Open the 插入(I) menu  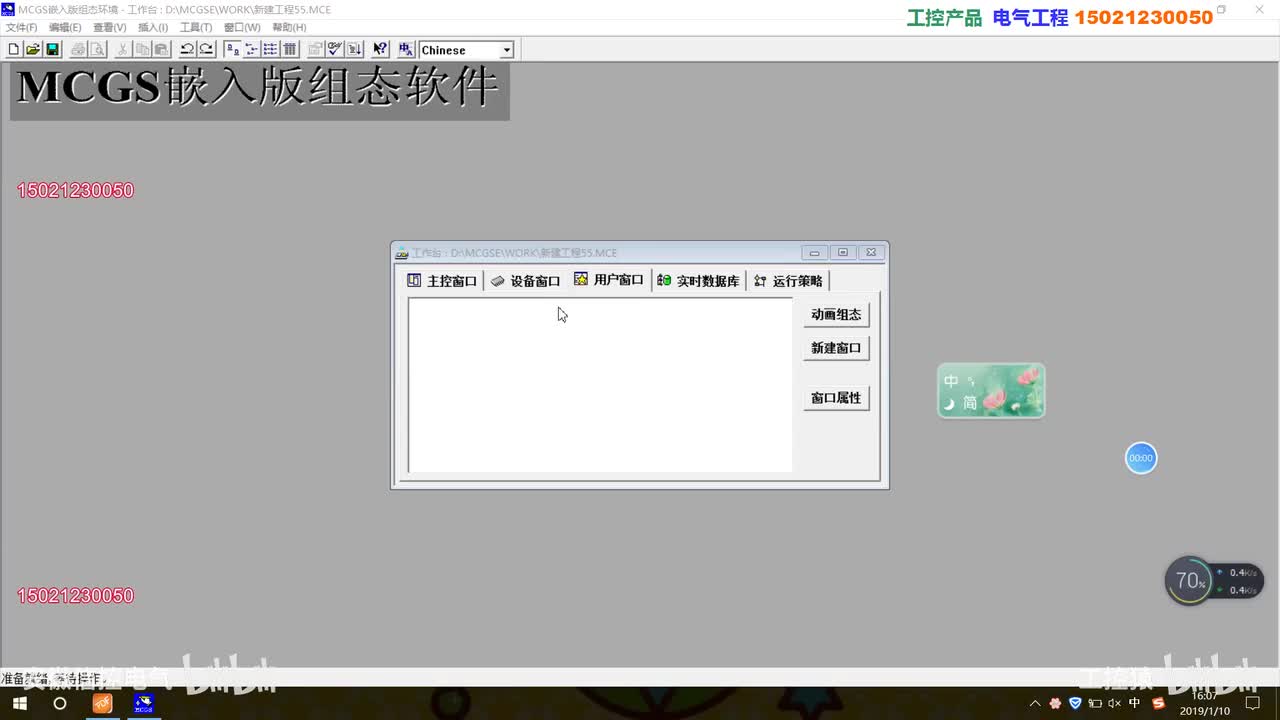click(x=153, y=27)
